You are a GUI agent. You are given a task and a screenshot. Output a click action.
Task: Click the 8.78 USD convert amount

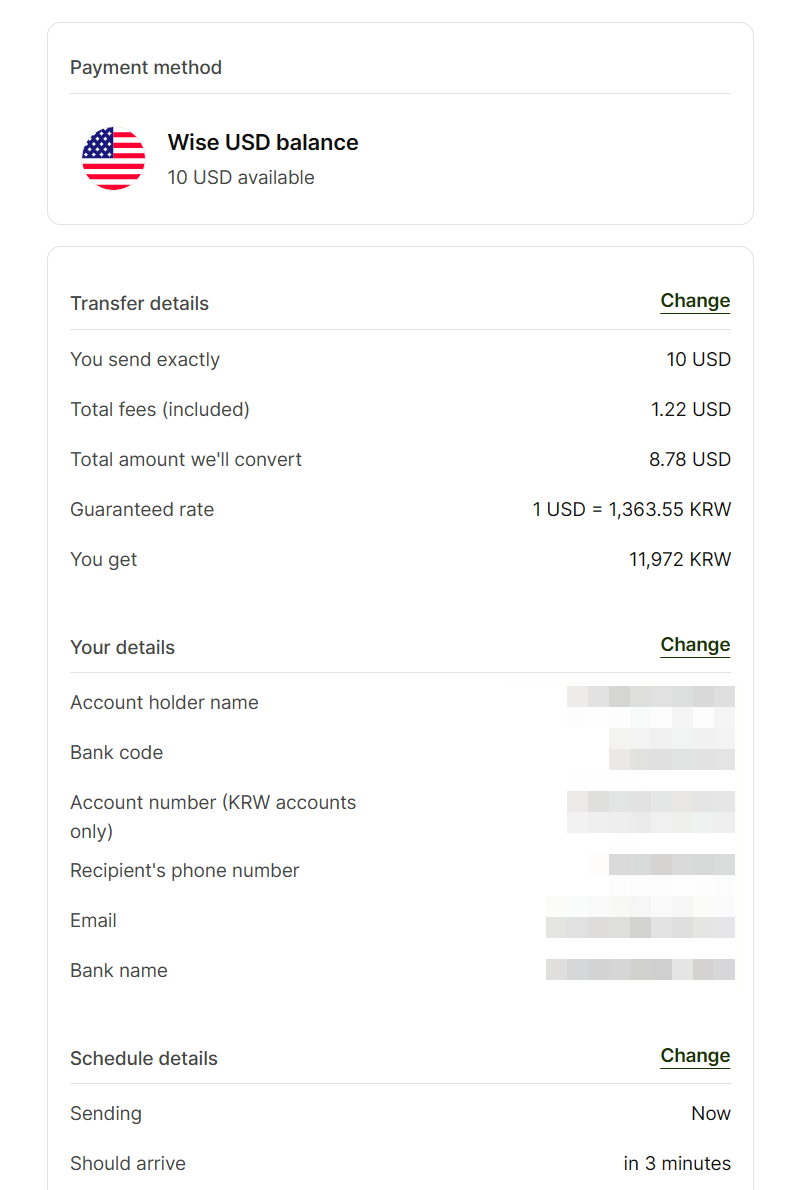point(689,460)
